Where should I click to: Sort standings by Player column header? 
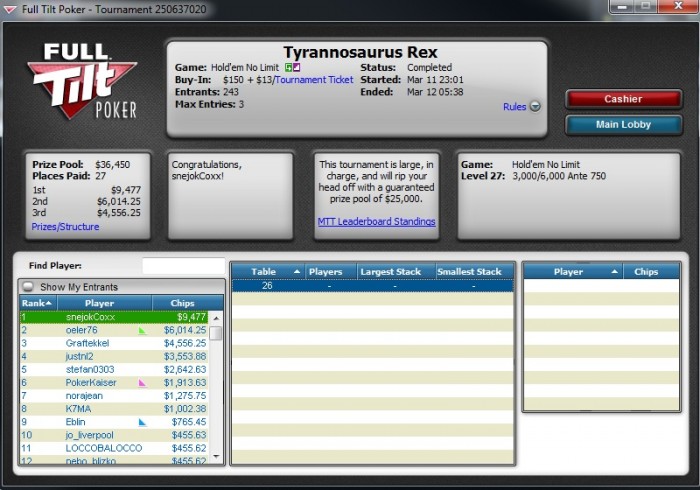(x=104, y=303)
